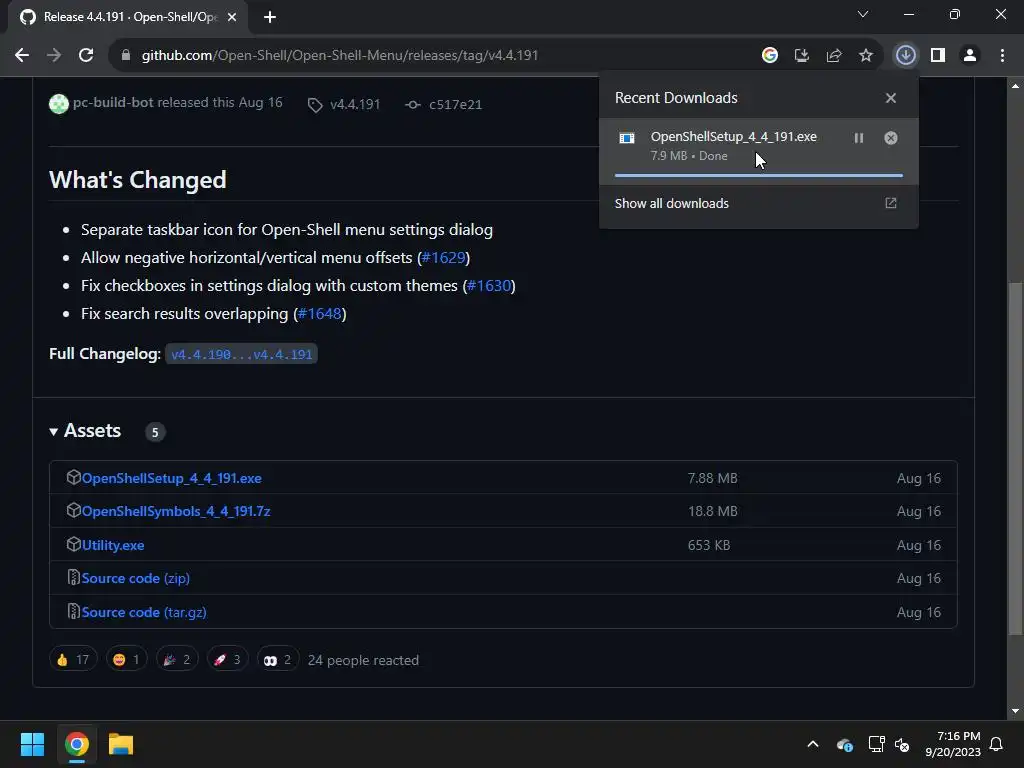Download Utility.exe asset

(x=113, y=545)
